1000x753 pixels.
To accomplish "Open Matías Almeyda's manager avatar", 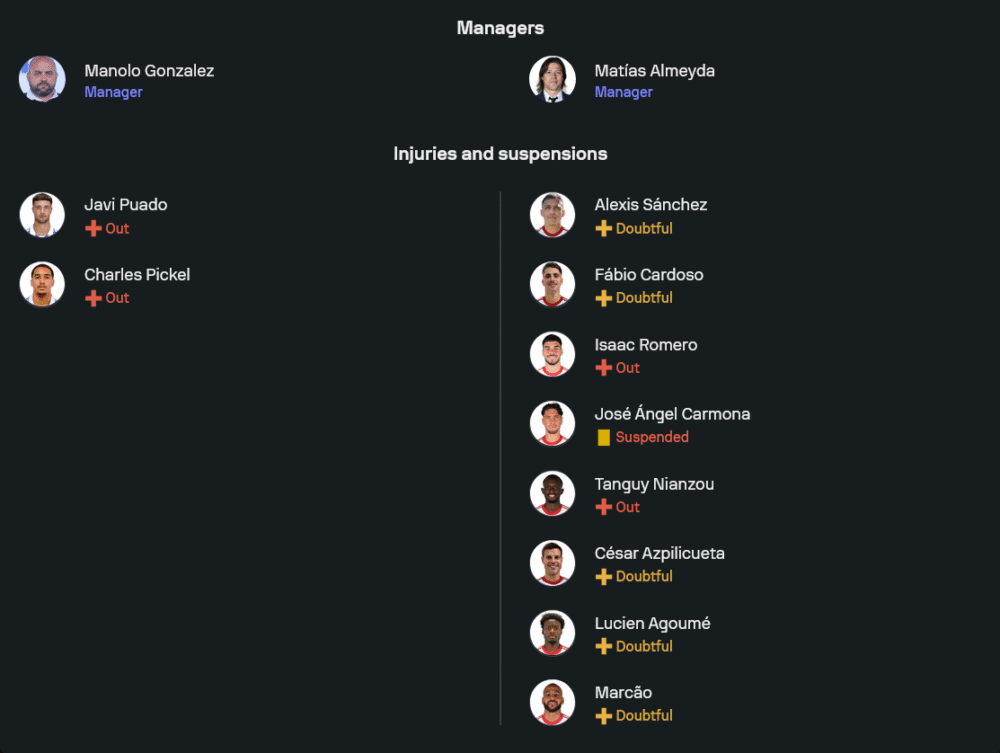I will click(552, 79).
